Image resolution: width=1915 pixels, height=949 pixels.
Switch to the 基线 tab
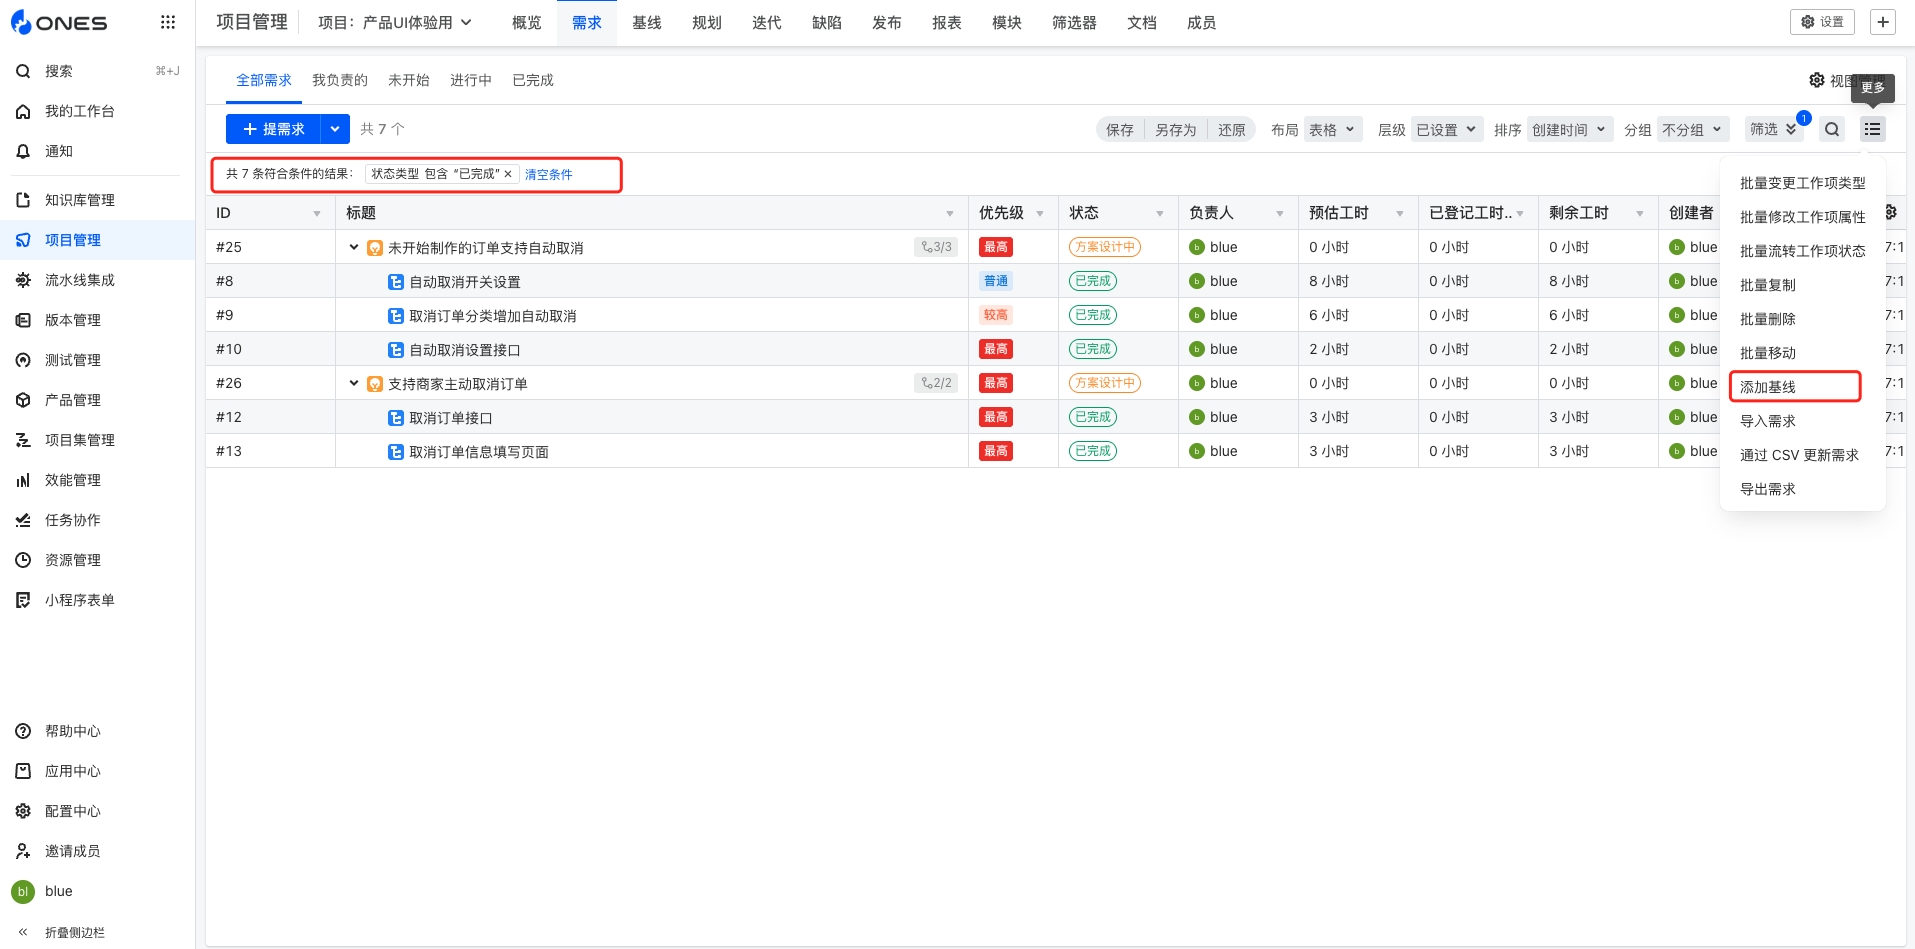pos(647,22)
